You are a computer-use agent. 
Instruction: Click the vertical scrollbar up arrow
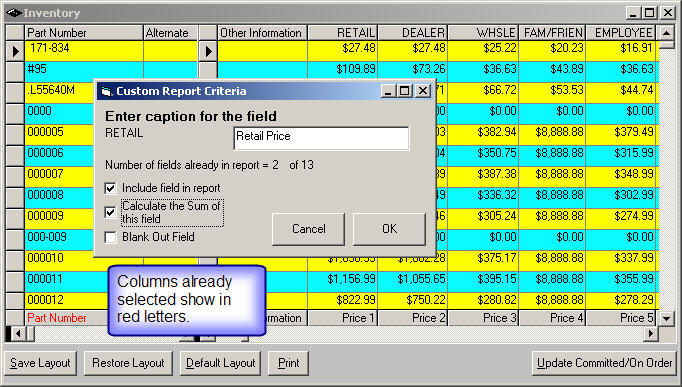[x=666, y=33]
